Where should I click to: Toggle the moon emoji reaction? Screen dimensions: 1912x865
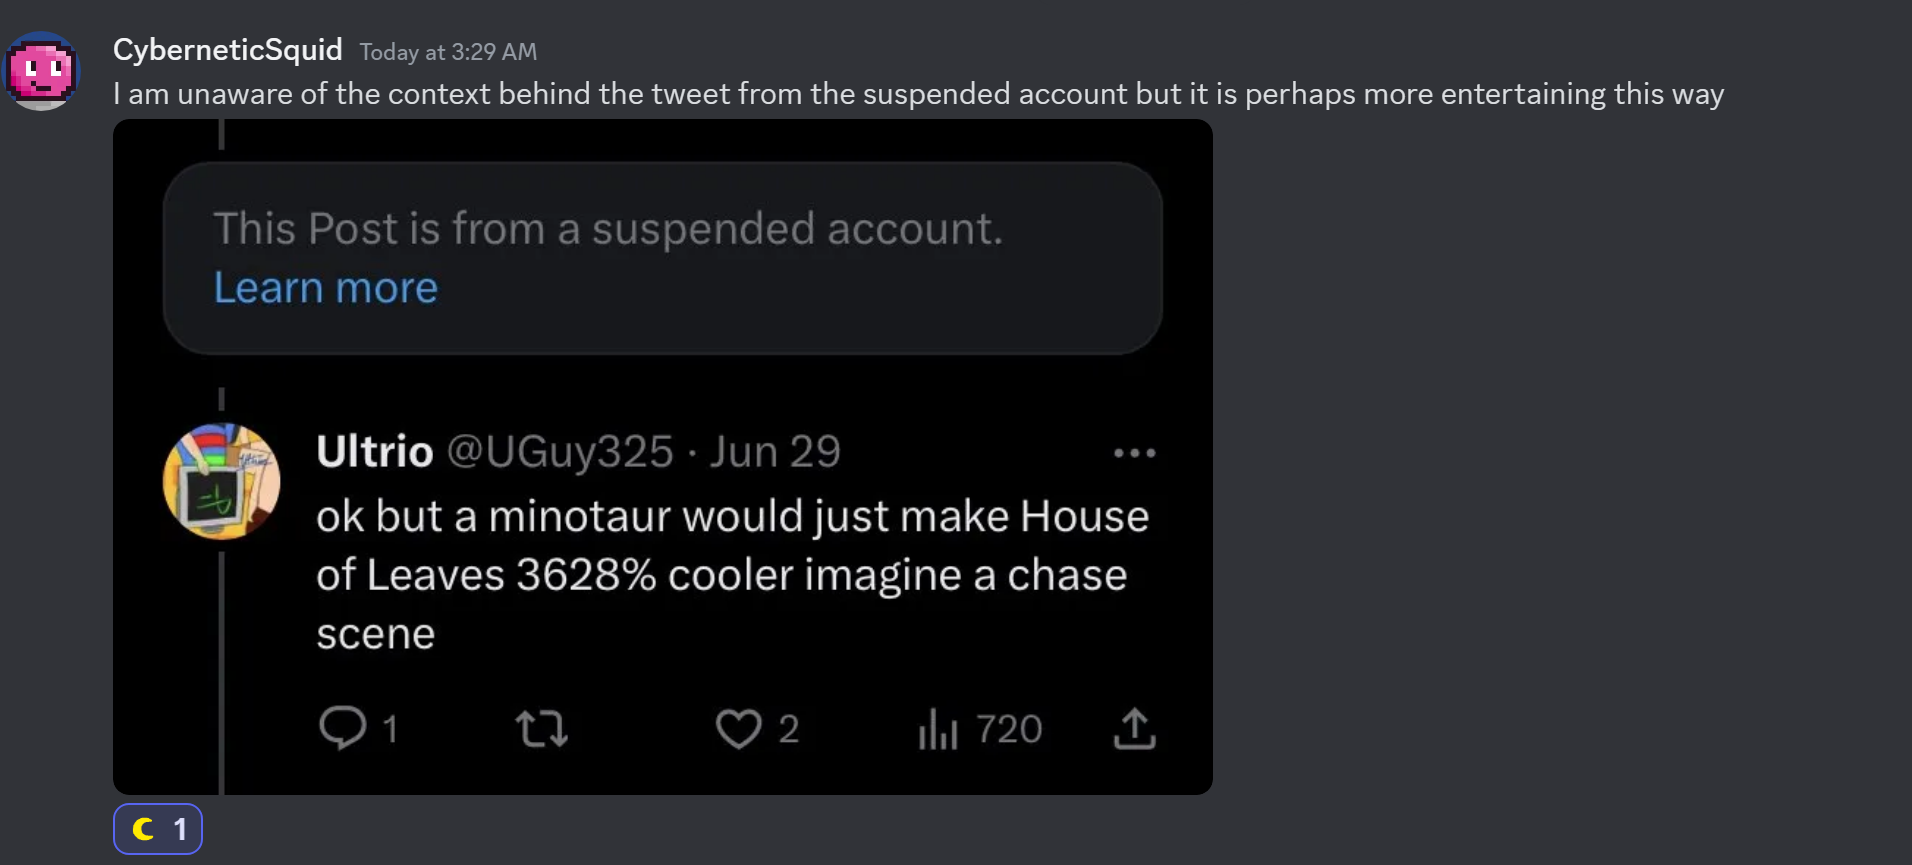(x=158, y=829)
